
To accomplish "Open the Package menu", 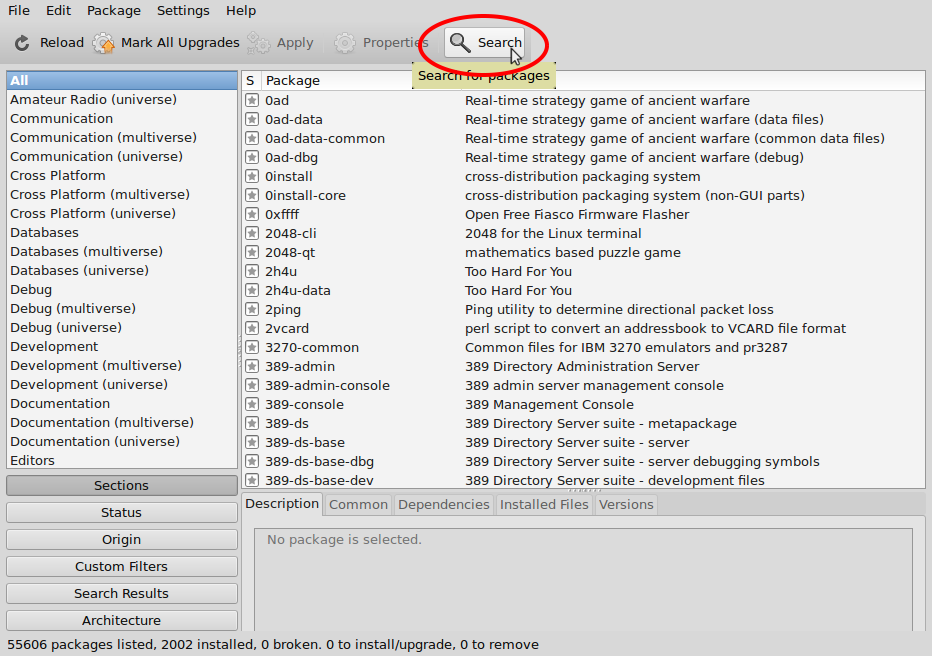I will 114,11.
